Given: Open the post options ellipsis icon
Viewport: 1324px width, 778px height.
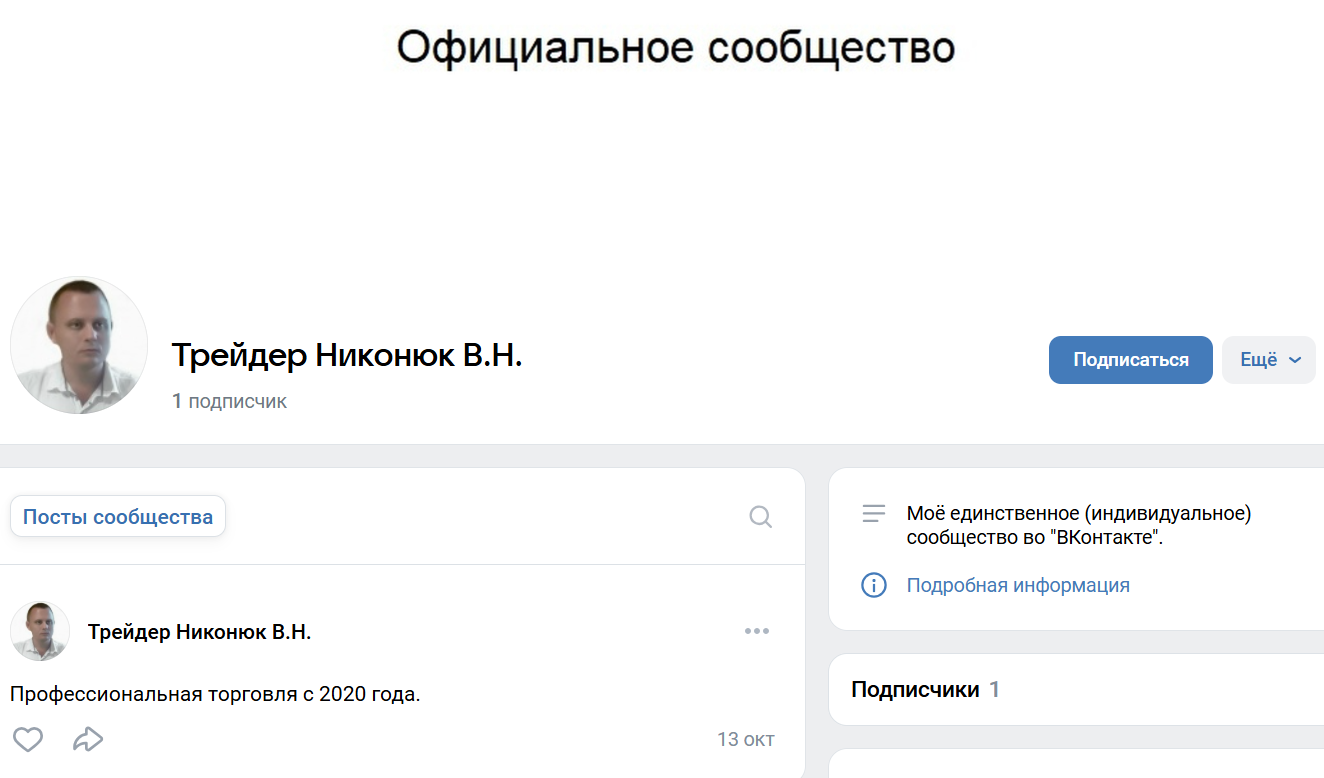Looking at the screenshot, I should coord(757,631).
